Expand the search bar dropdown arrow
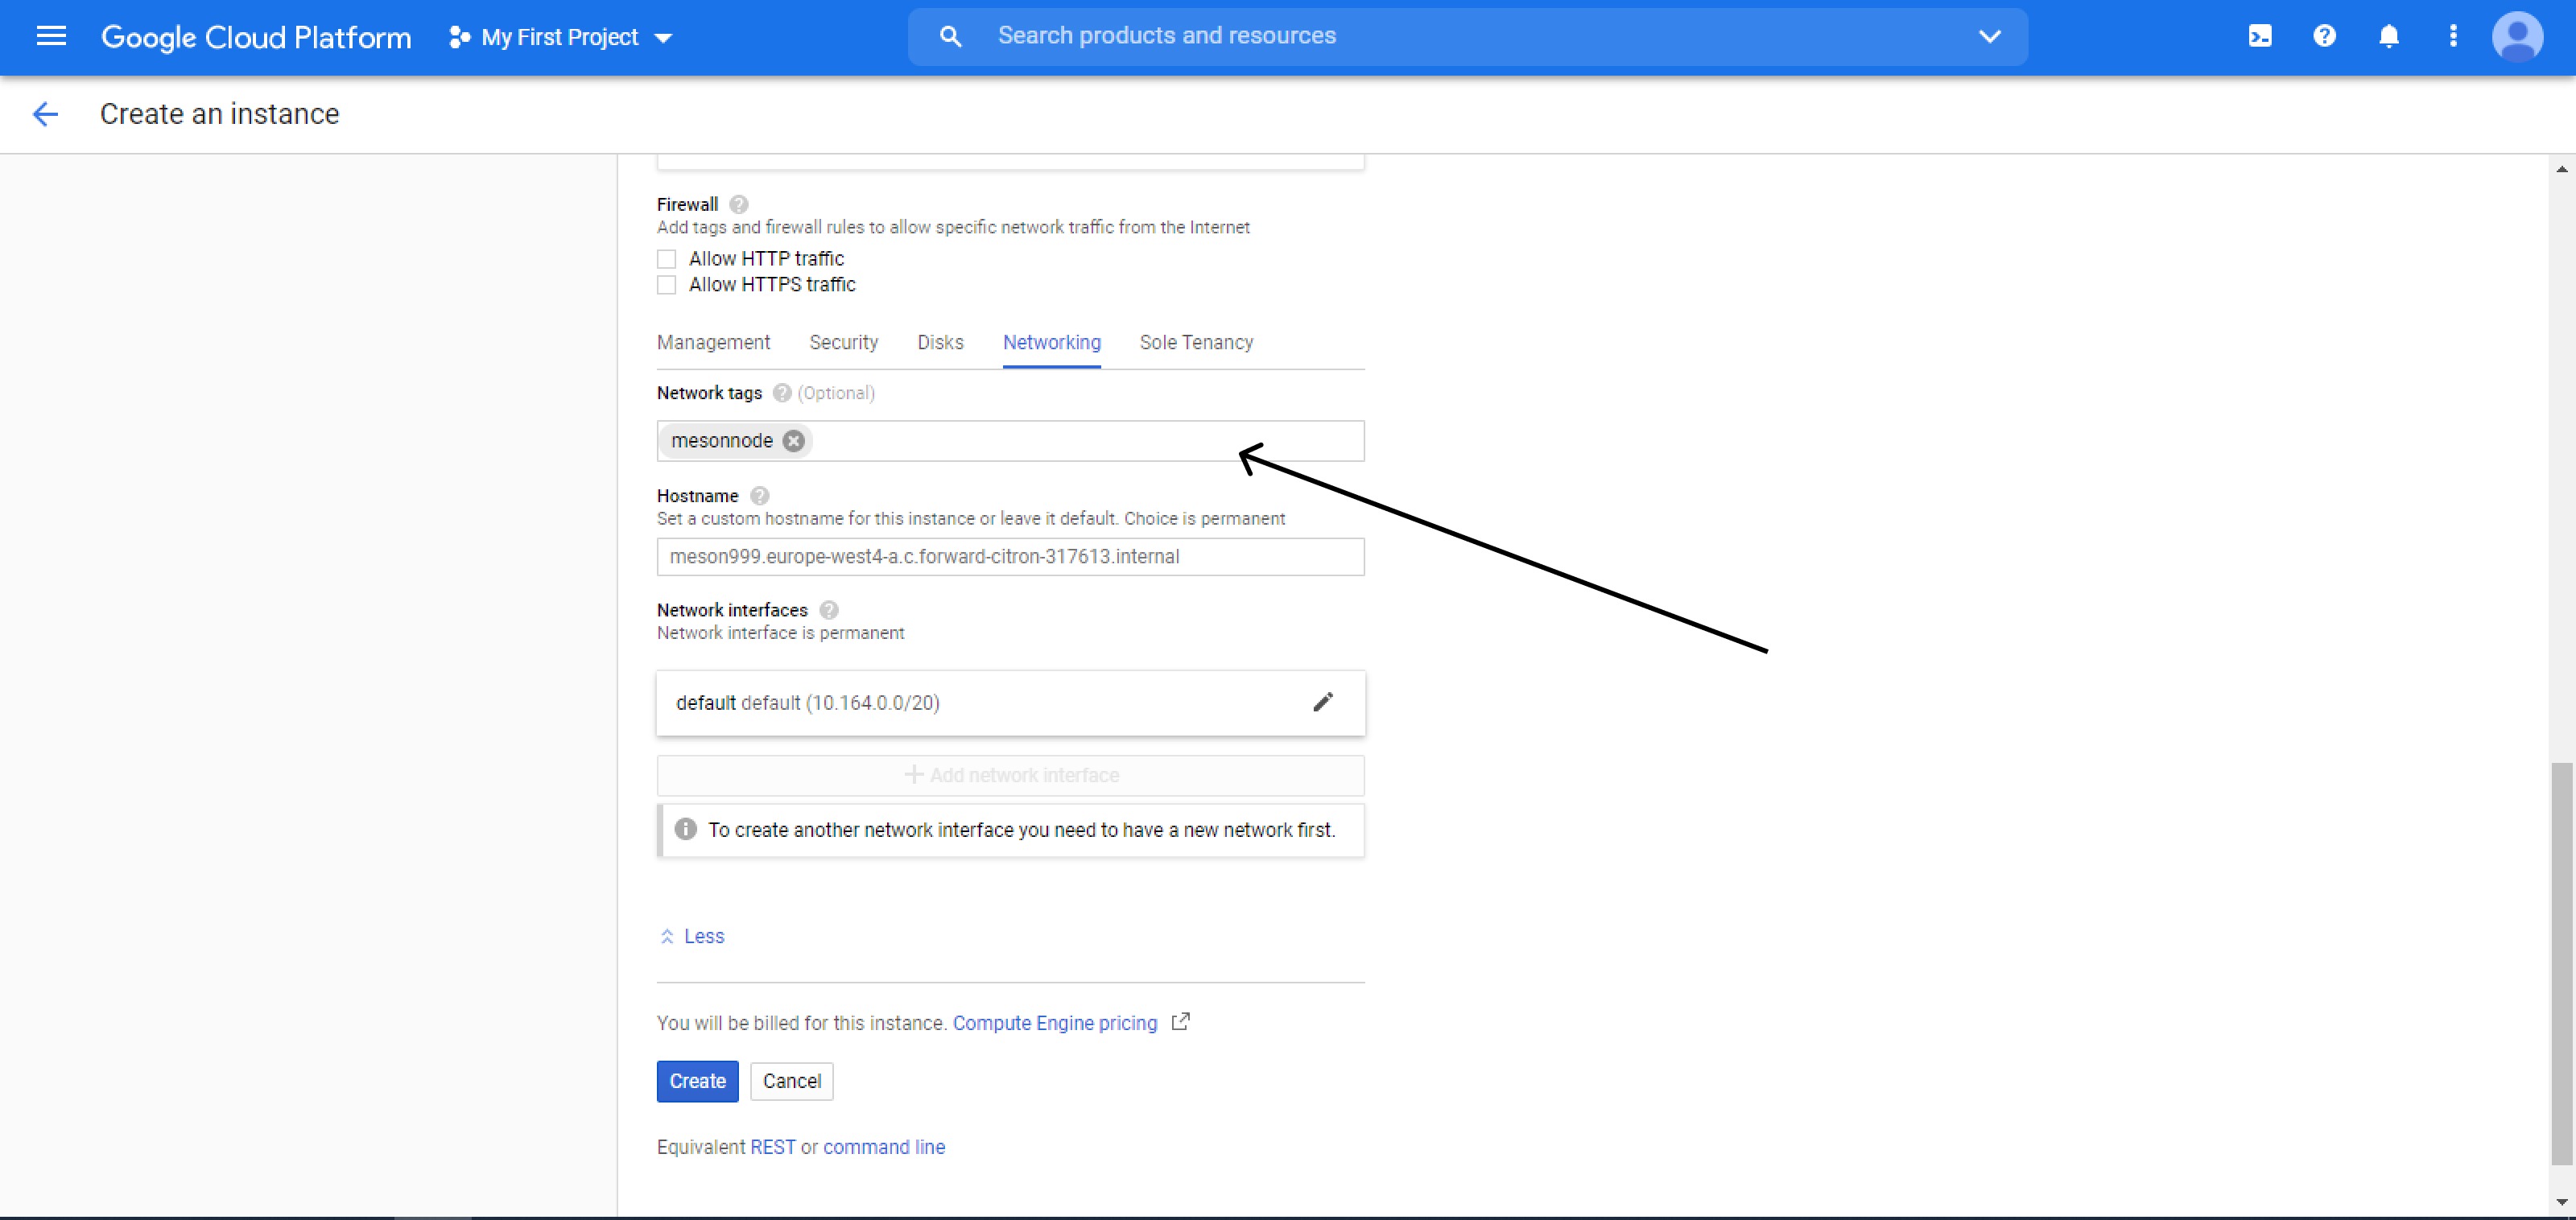 pos(1989,37)
